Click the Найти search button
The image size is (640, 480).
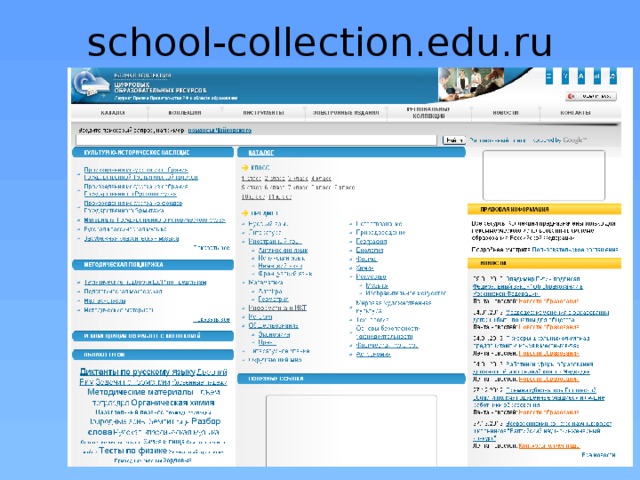[x=454, y=140]
